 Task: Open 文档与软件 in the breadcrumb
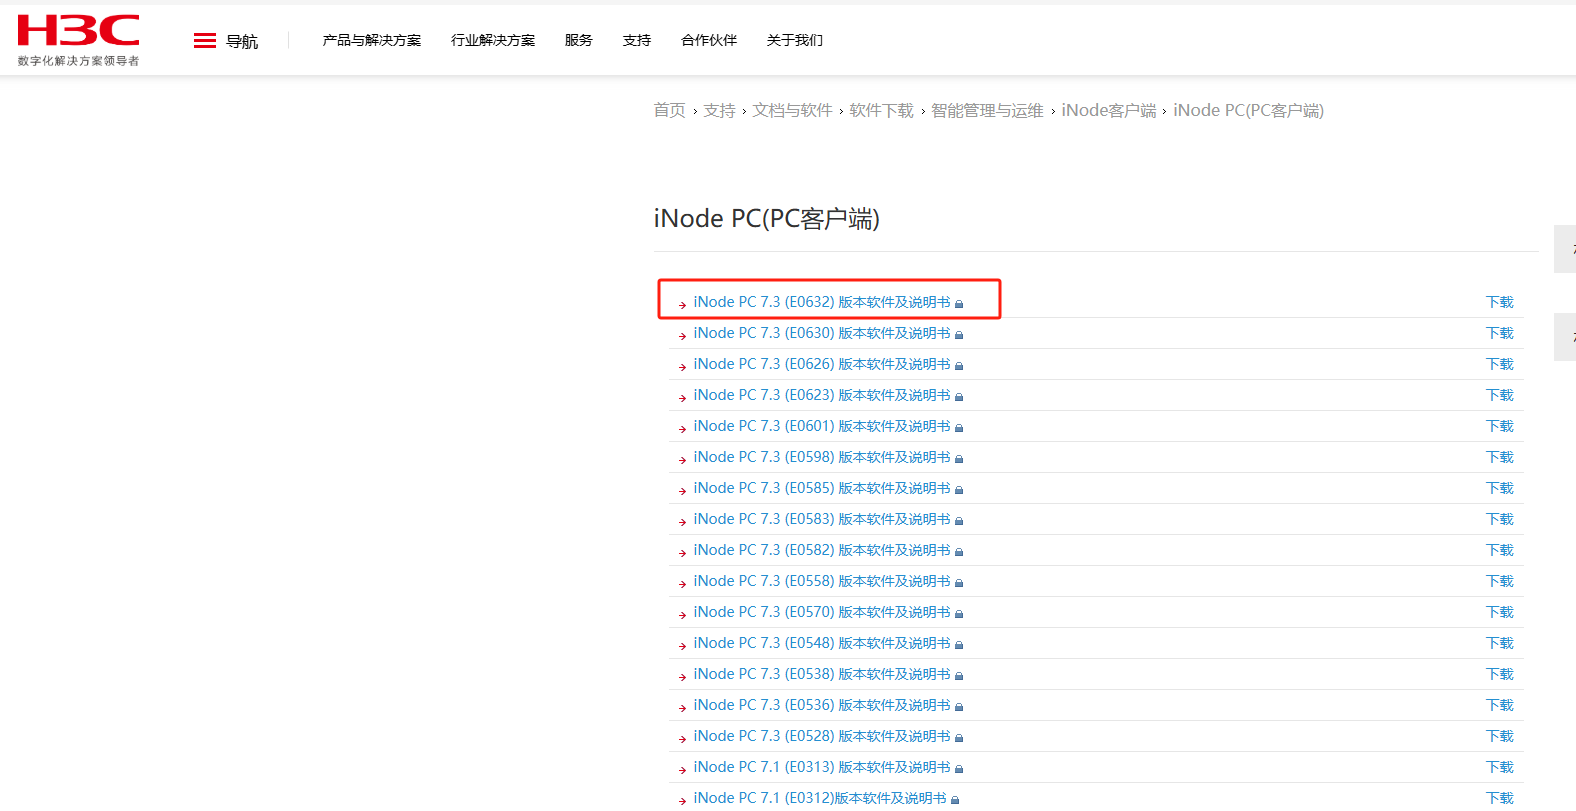793,110
